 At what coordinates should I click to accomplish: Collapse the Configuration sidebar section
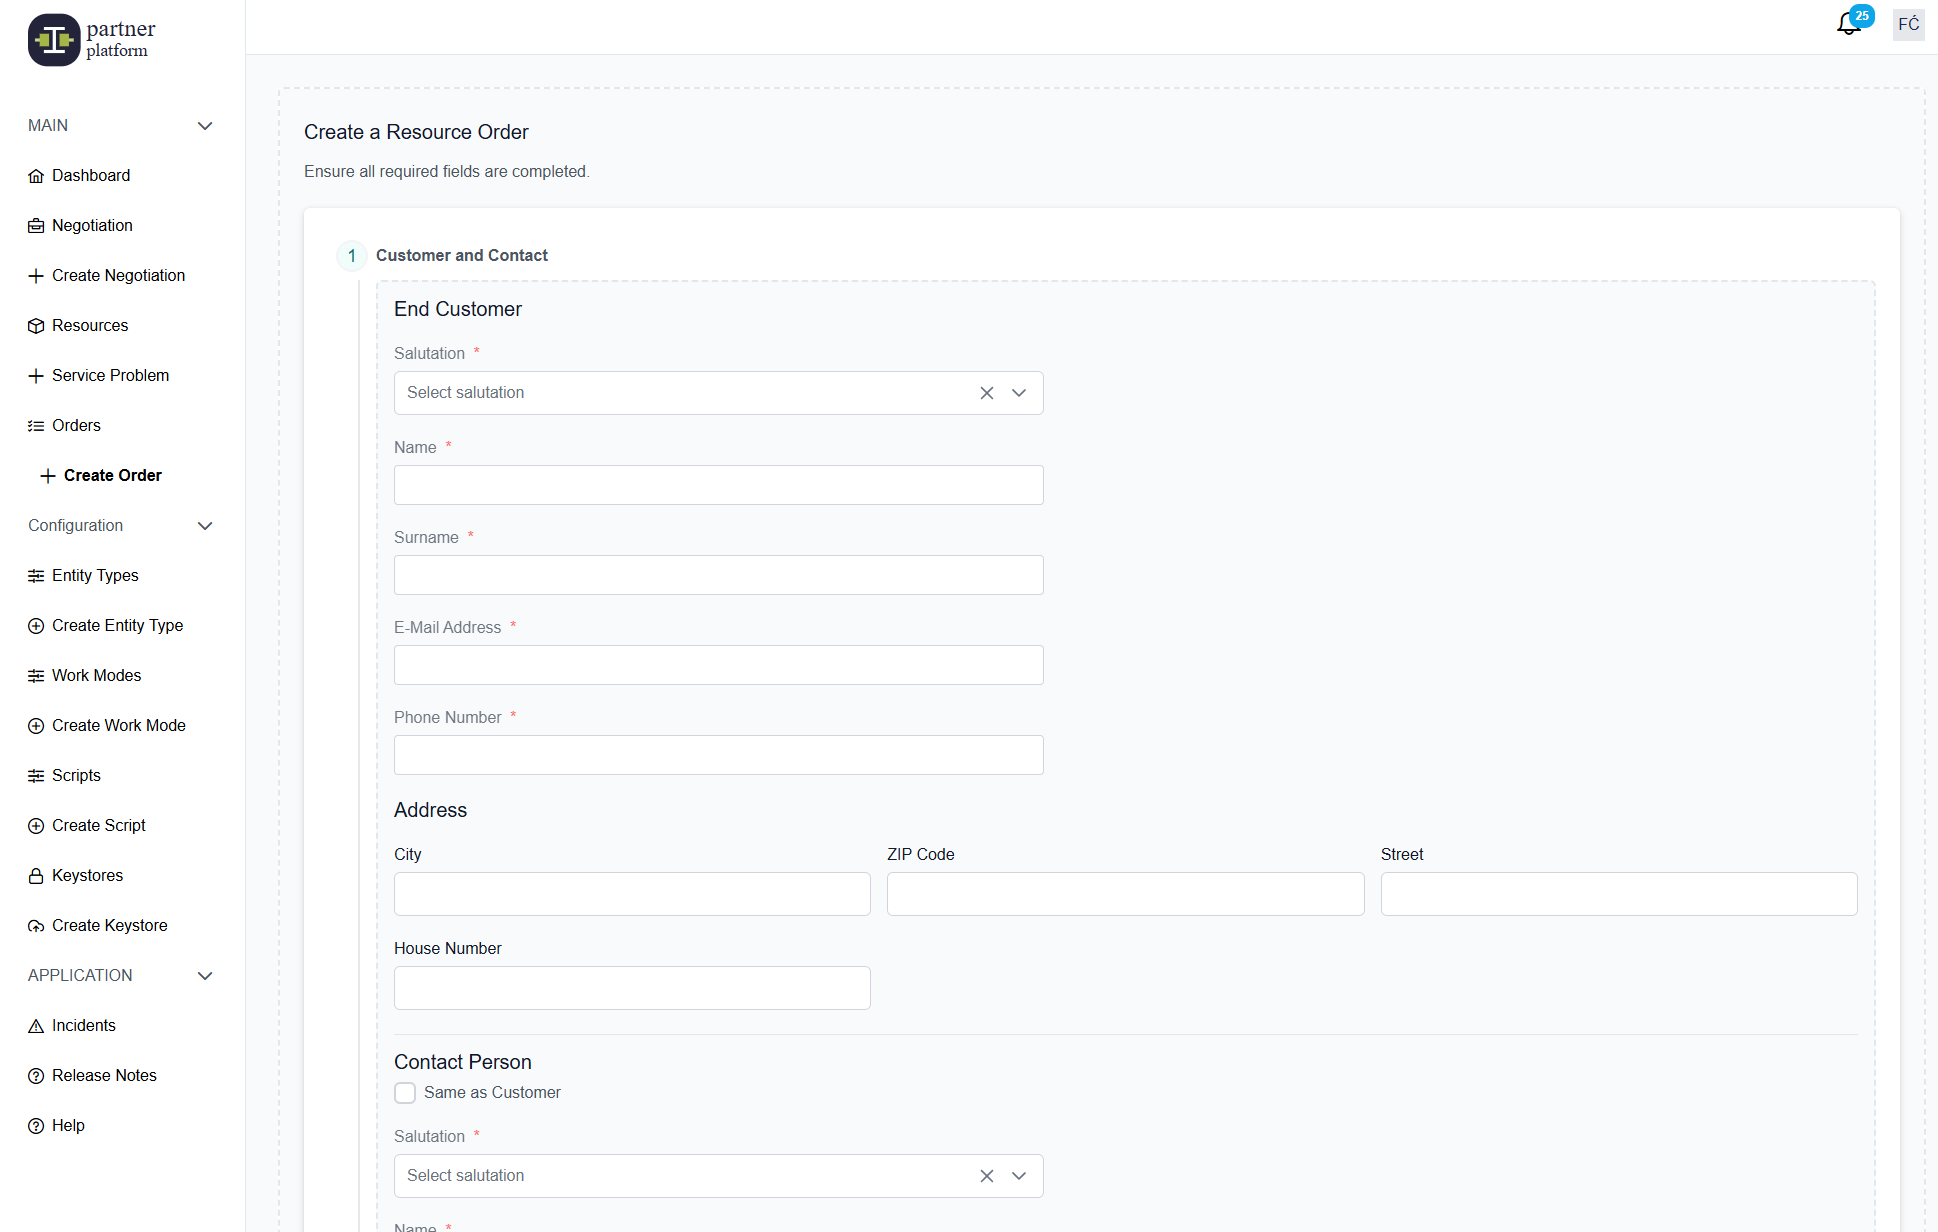point(205,526)
